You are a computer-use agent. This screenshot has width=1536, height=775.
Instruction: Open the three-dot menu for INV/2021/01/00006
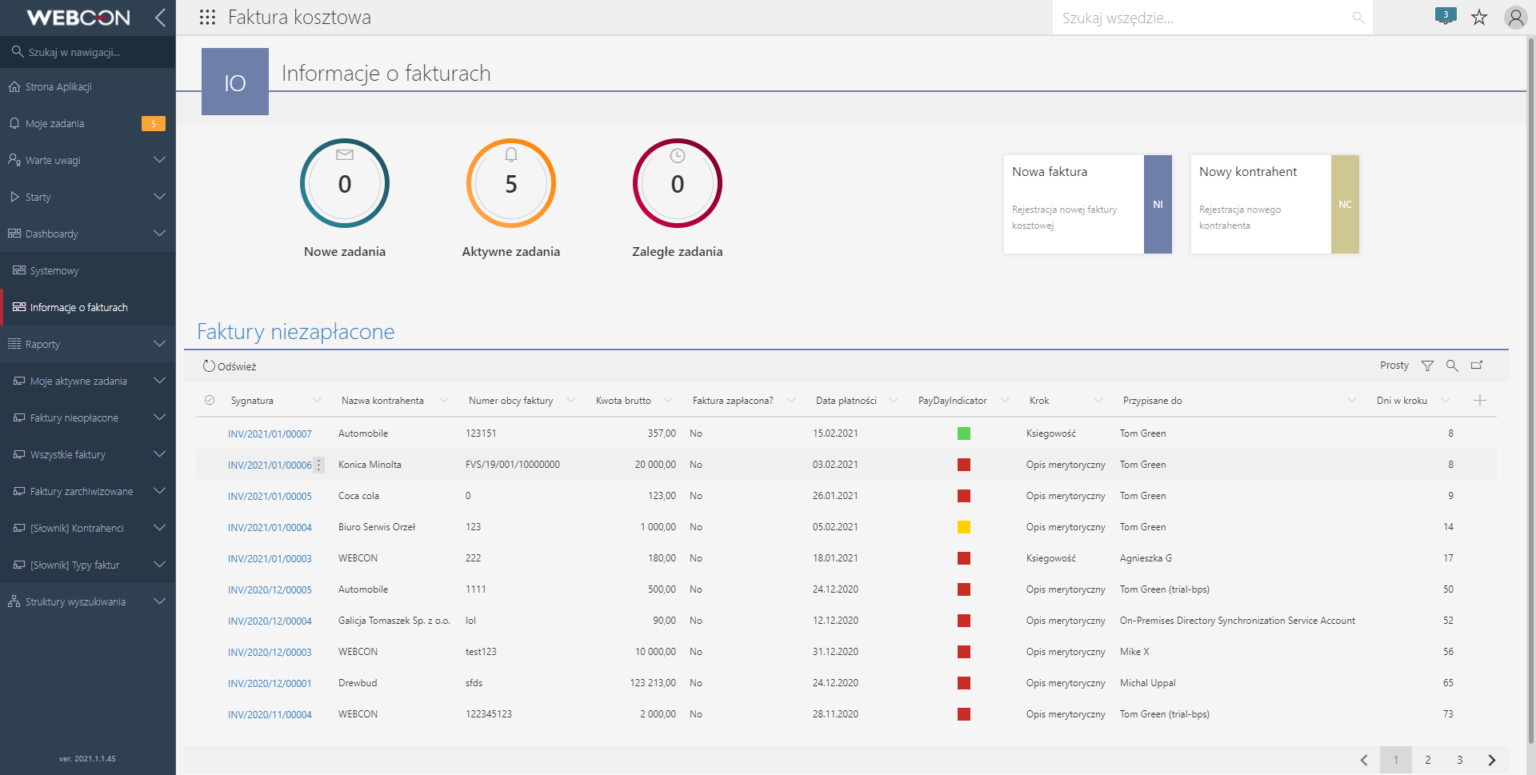(x=319, y=465)
